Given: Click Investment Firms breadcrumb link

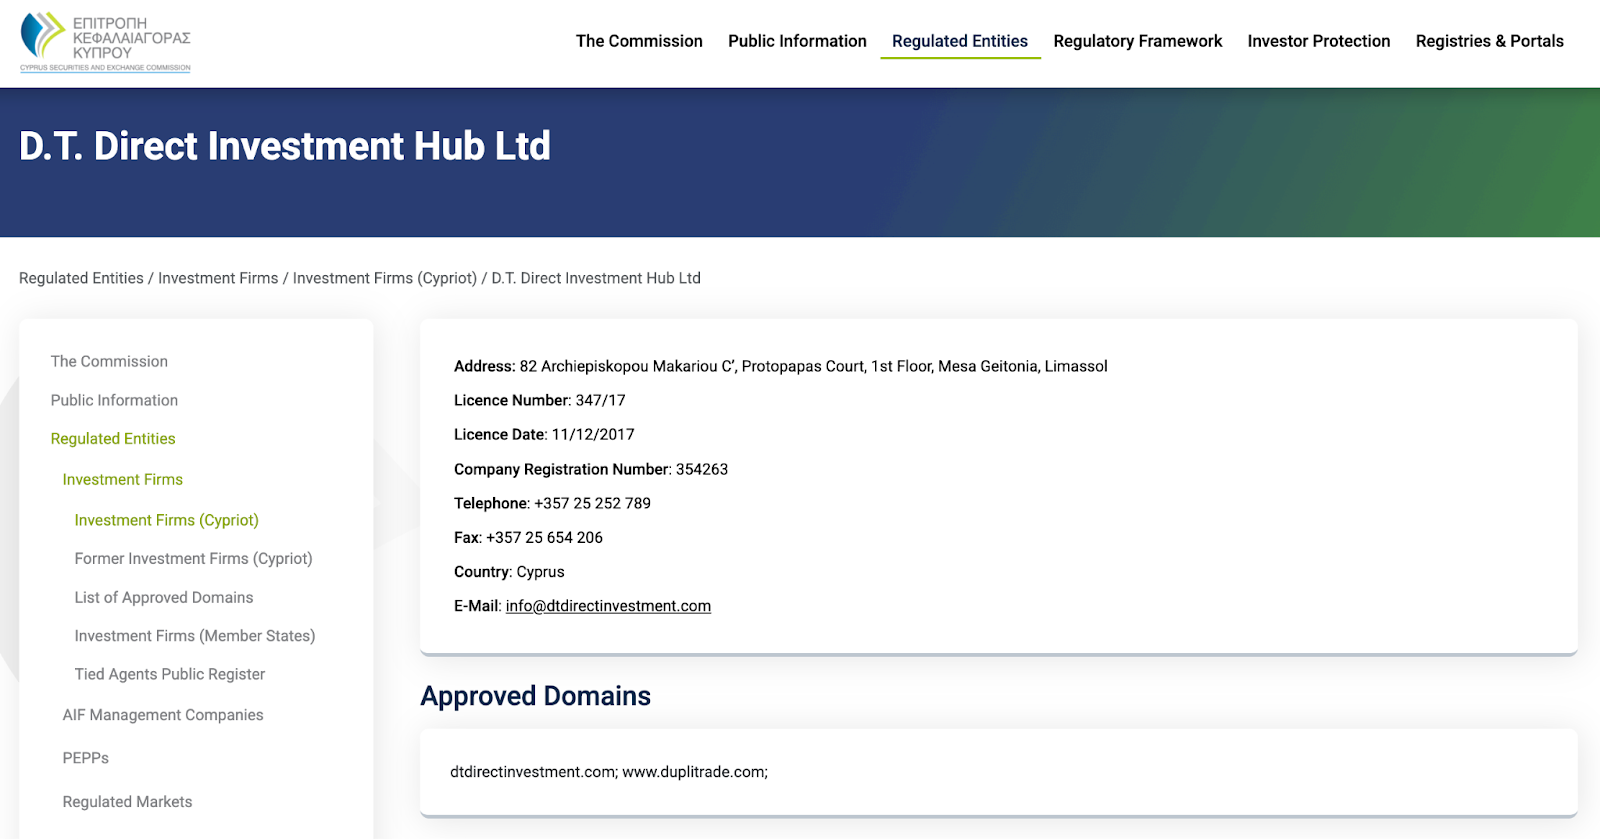Looking at the screenshot, I should 218,278.
